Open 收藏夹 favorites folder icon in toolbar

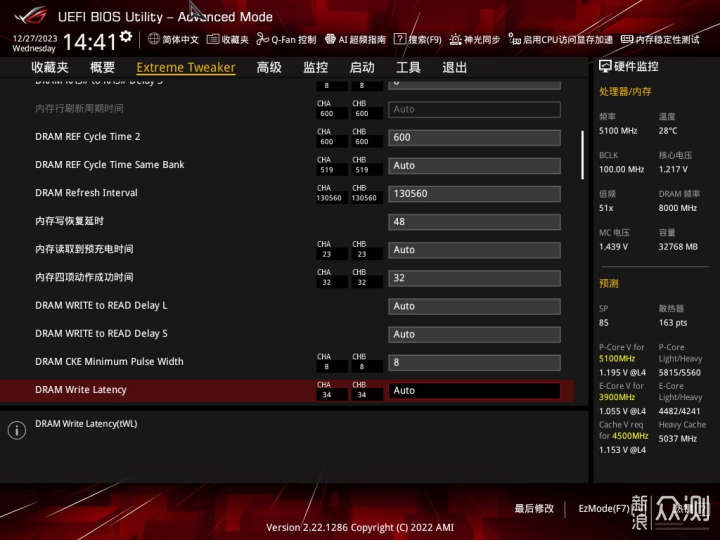[212, 39]
